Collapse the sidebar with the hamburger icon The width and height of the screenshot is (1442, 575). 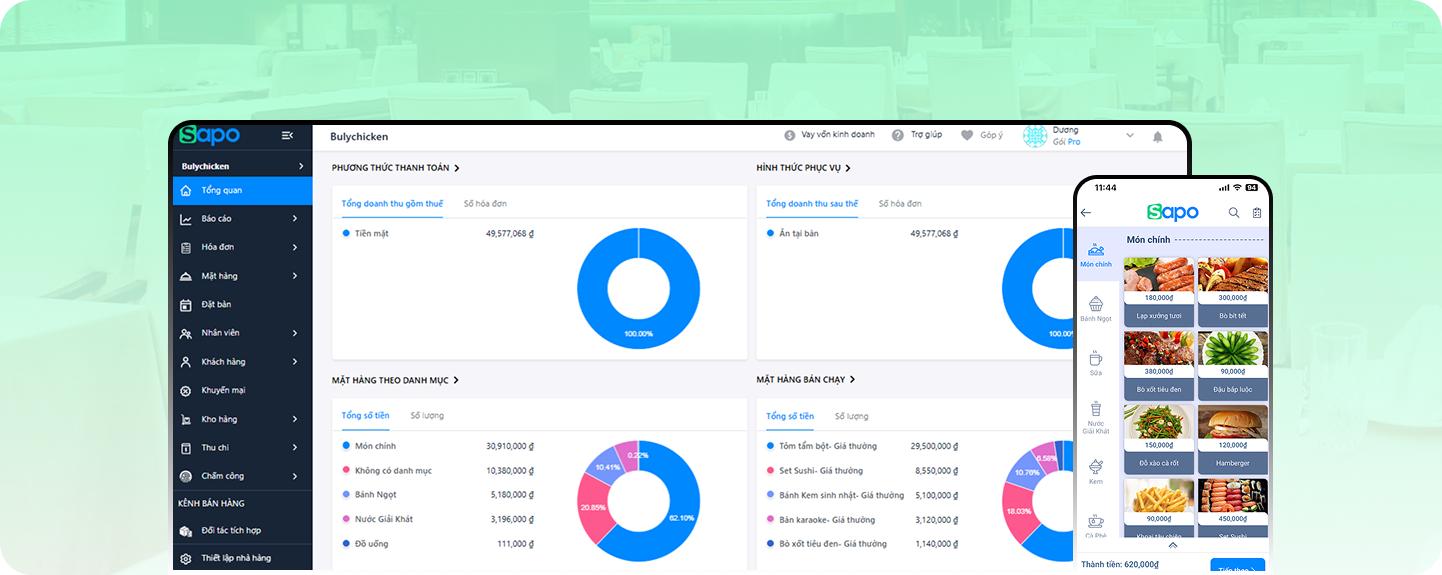(x=287, y=136)
